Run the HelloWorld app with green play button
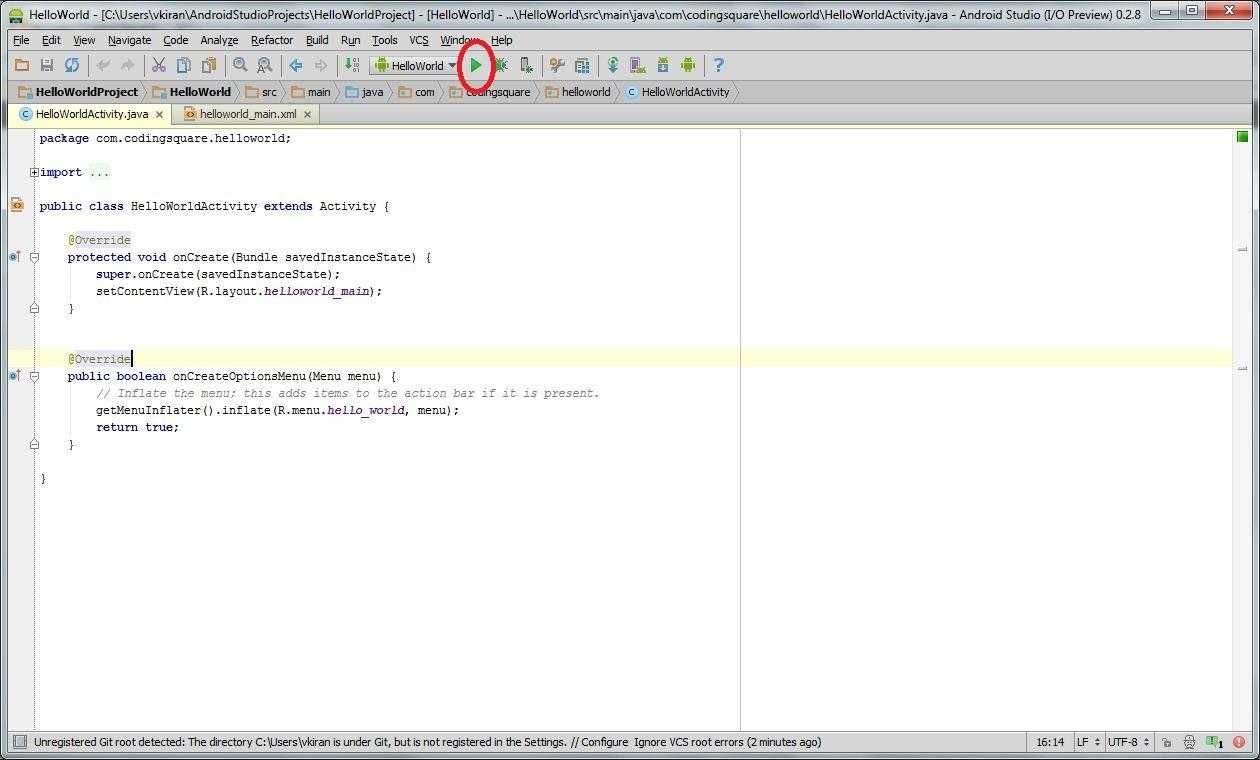Viewport: 1260px width, 760px height. [476, 65]
